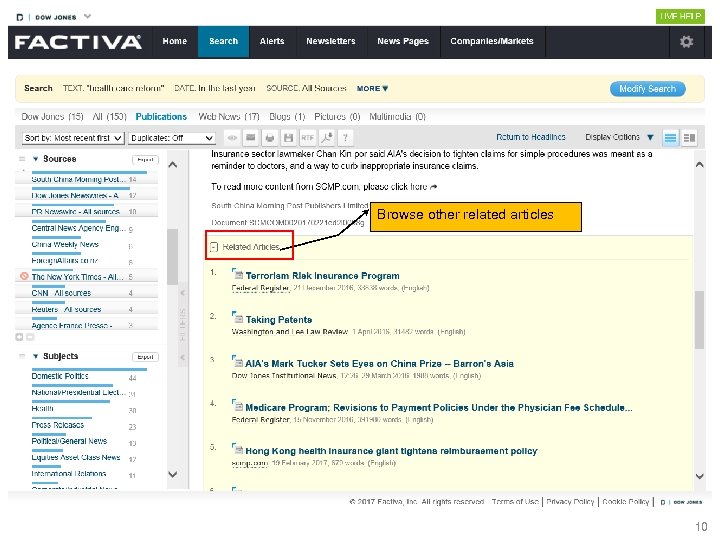
Task: Print the article using printer icon
Action: point(270,138)
